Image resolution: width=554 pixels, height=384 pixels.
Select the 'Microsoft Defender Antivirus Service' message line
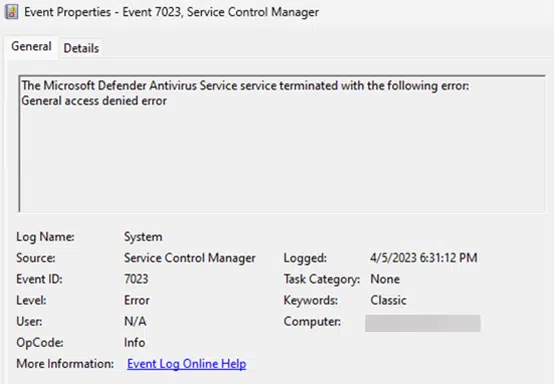pos(245,86)
